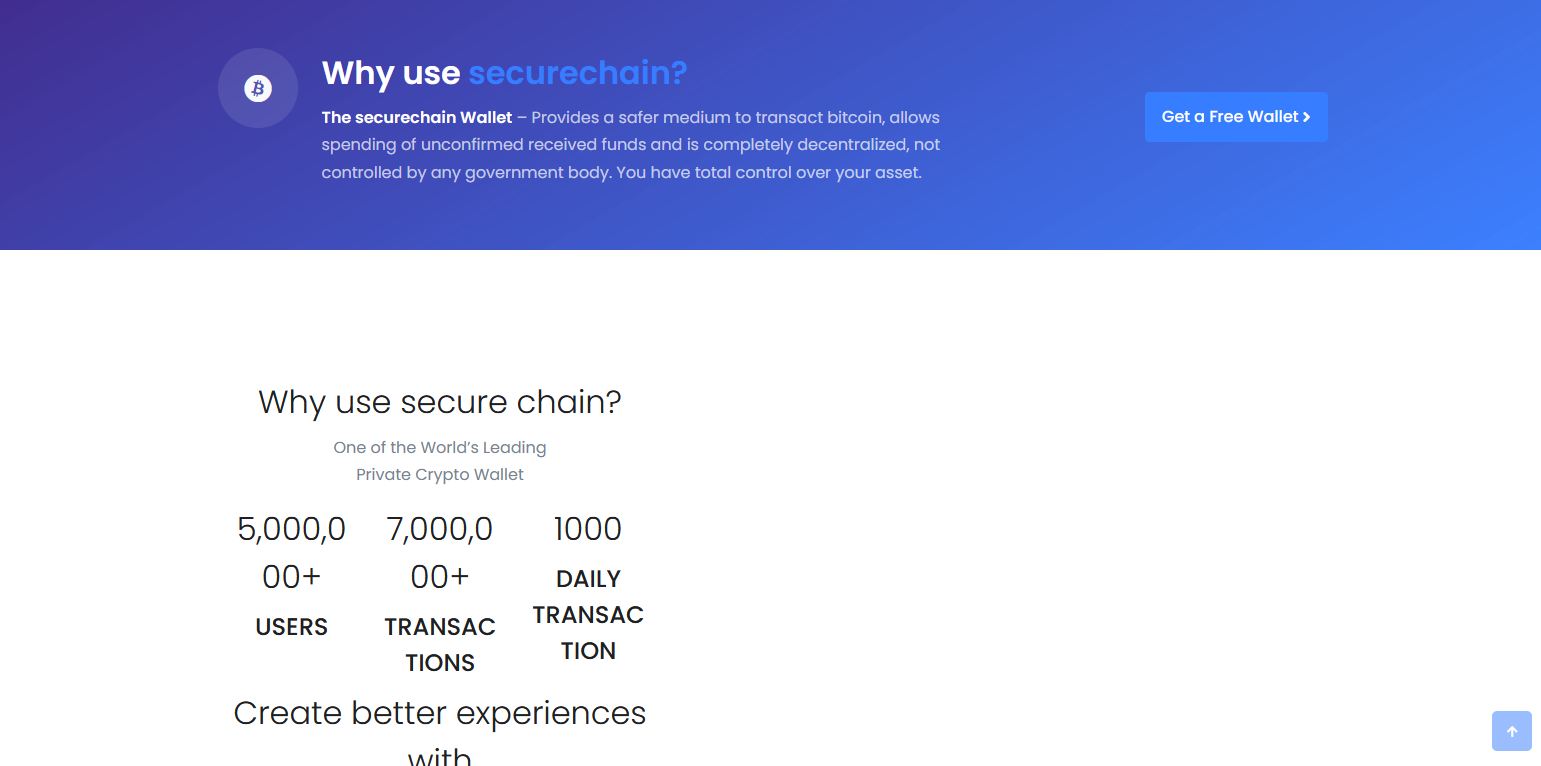This screenshot has width=1541, height=766.
Task: Click the DAILY TRANSACTION label
Action: pos(588,615)
